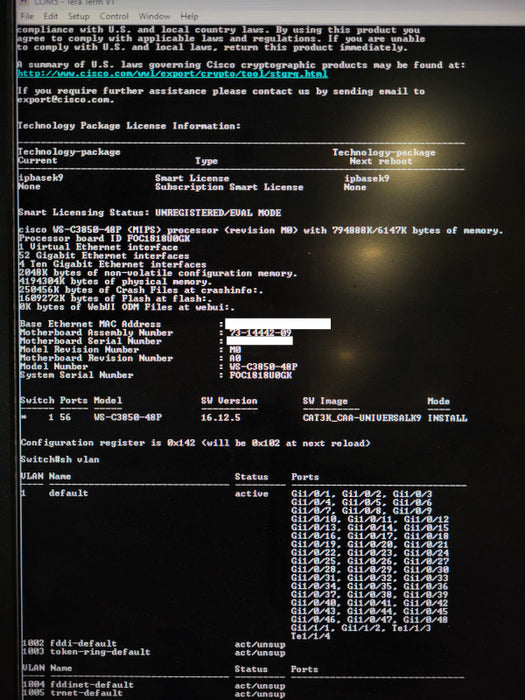Click the Configuration register 0x142 line
Viewport: 525px width, 700px height.
coord(196,443)
